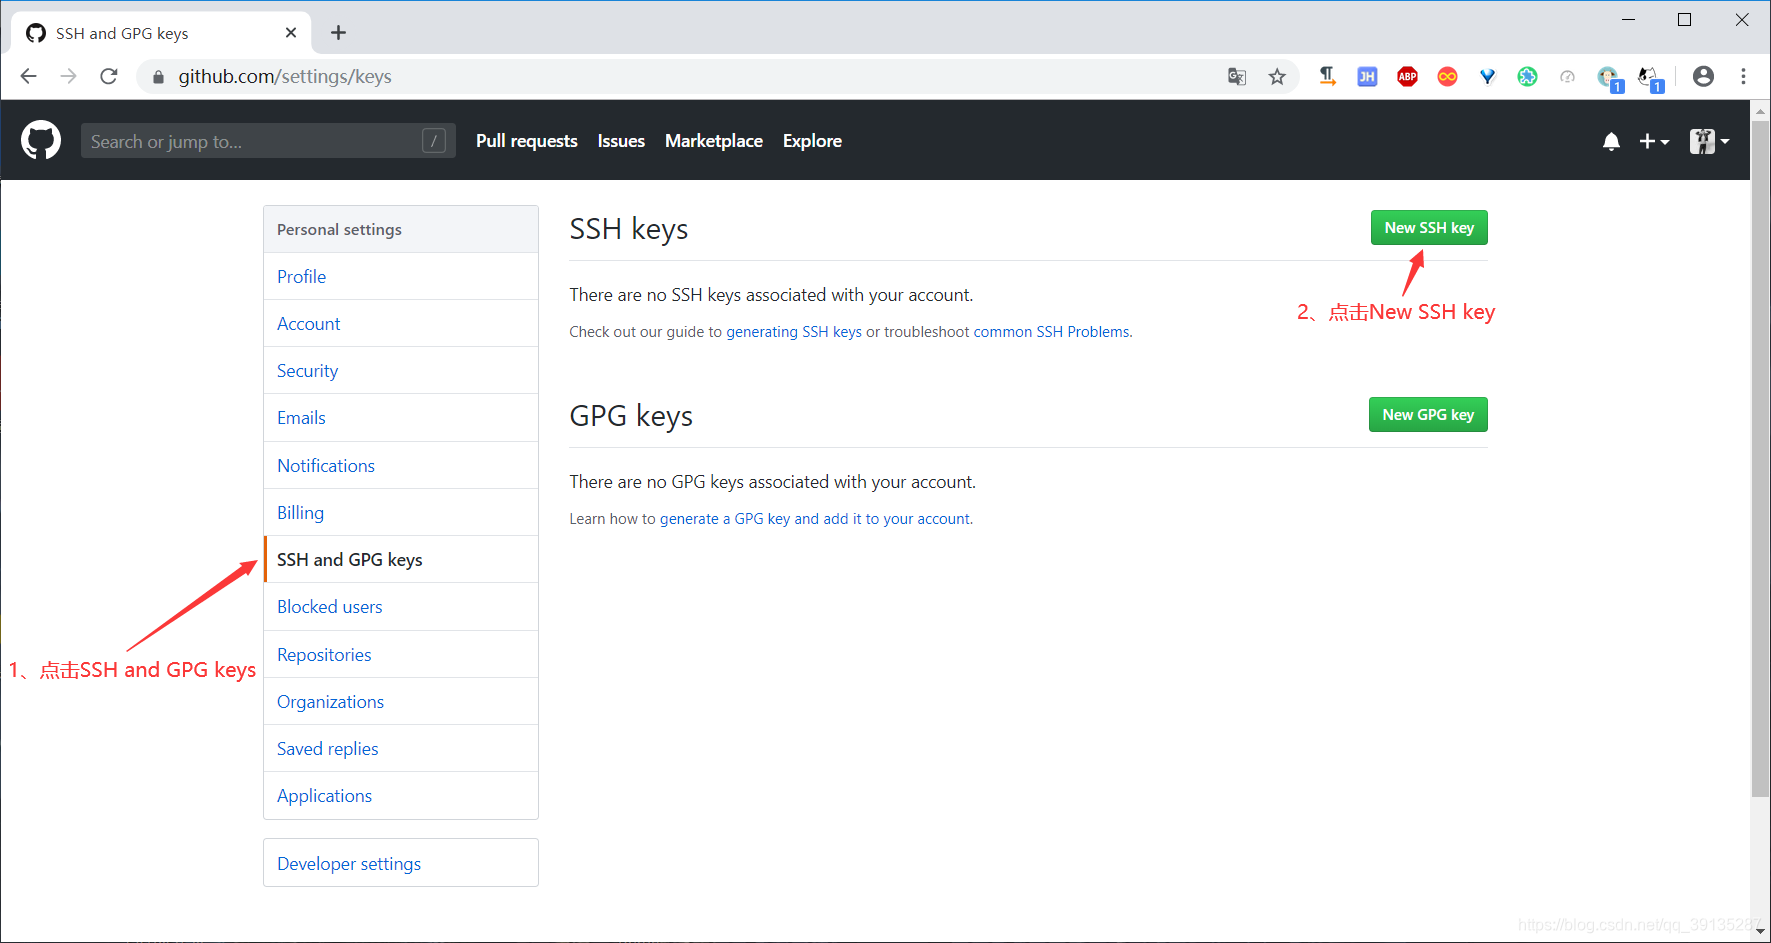Click the lock icon in the address bar

pos(158,77)
